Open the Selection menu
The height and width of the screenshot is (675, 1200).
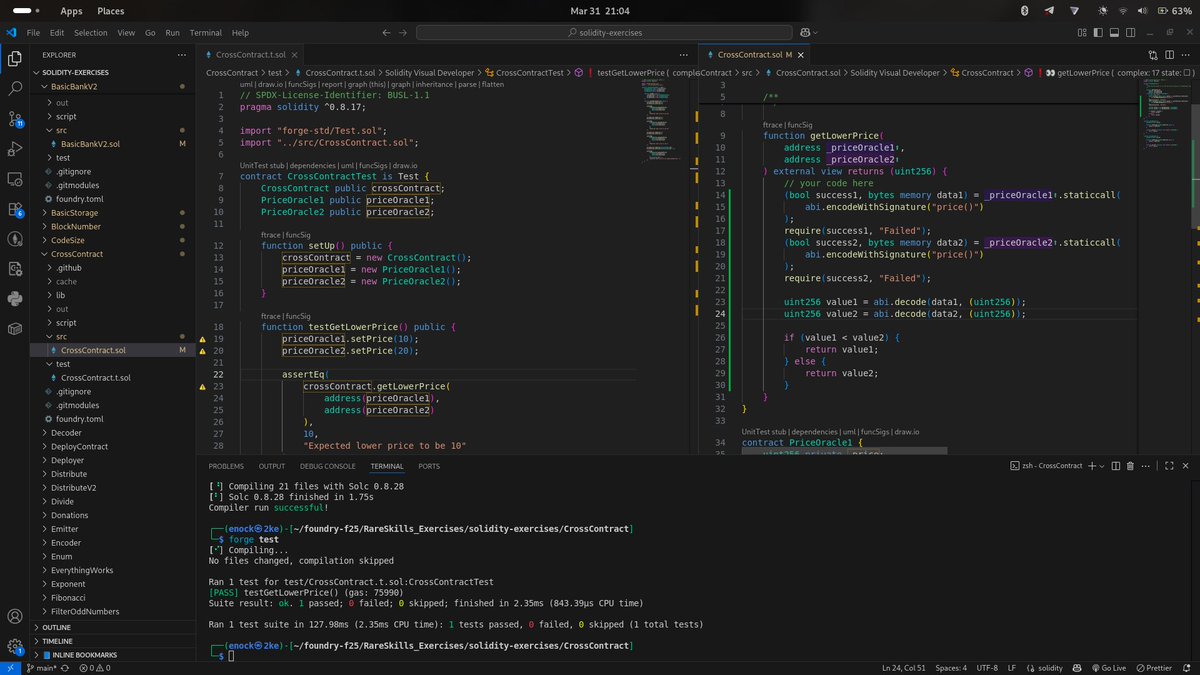(x=90, y=33)
